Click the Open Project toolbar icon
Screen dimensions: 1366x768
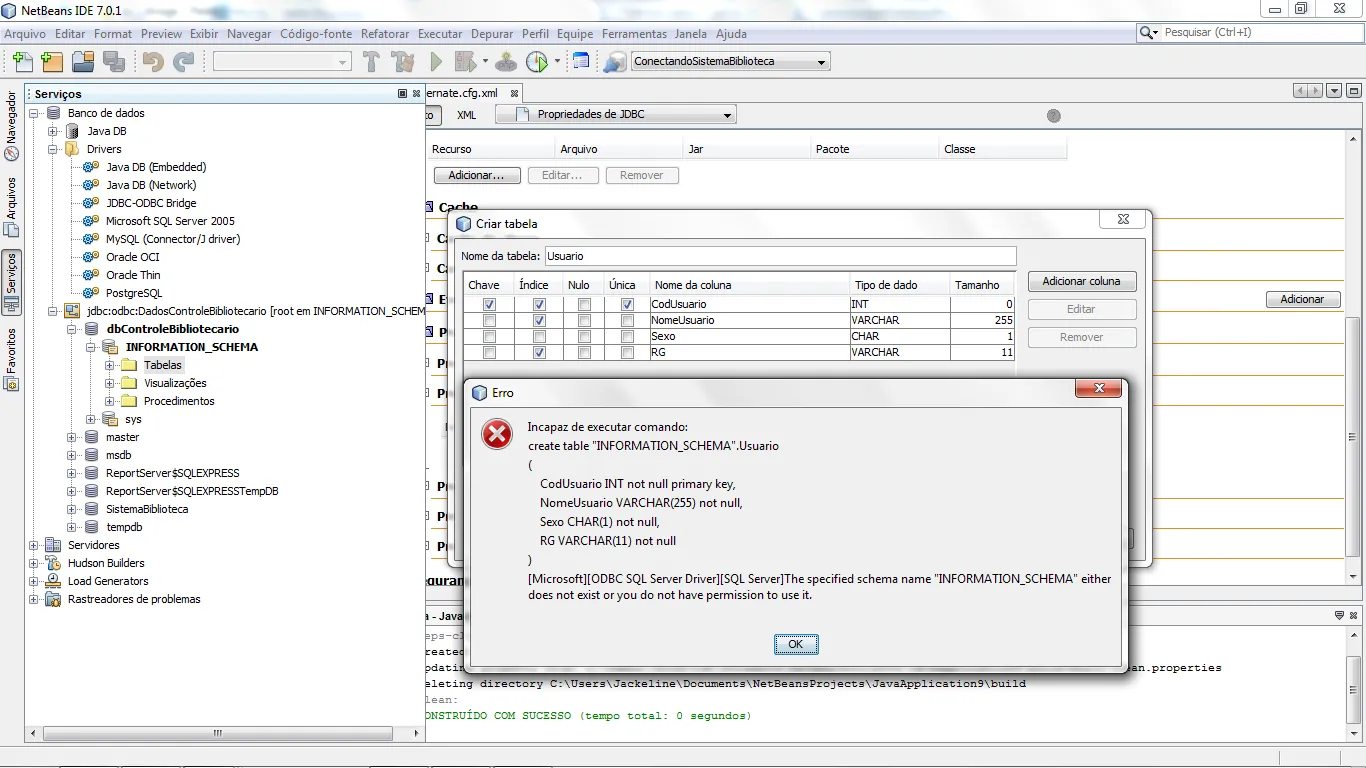click(x=83, y=62)
